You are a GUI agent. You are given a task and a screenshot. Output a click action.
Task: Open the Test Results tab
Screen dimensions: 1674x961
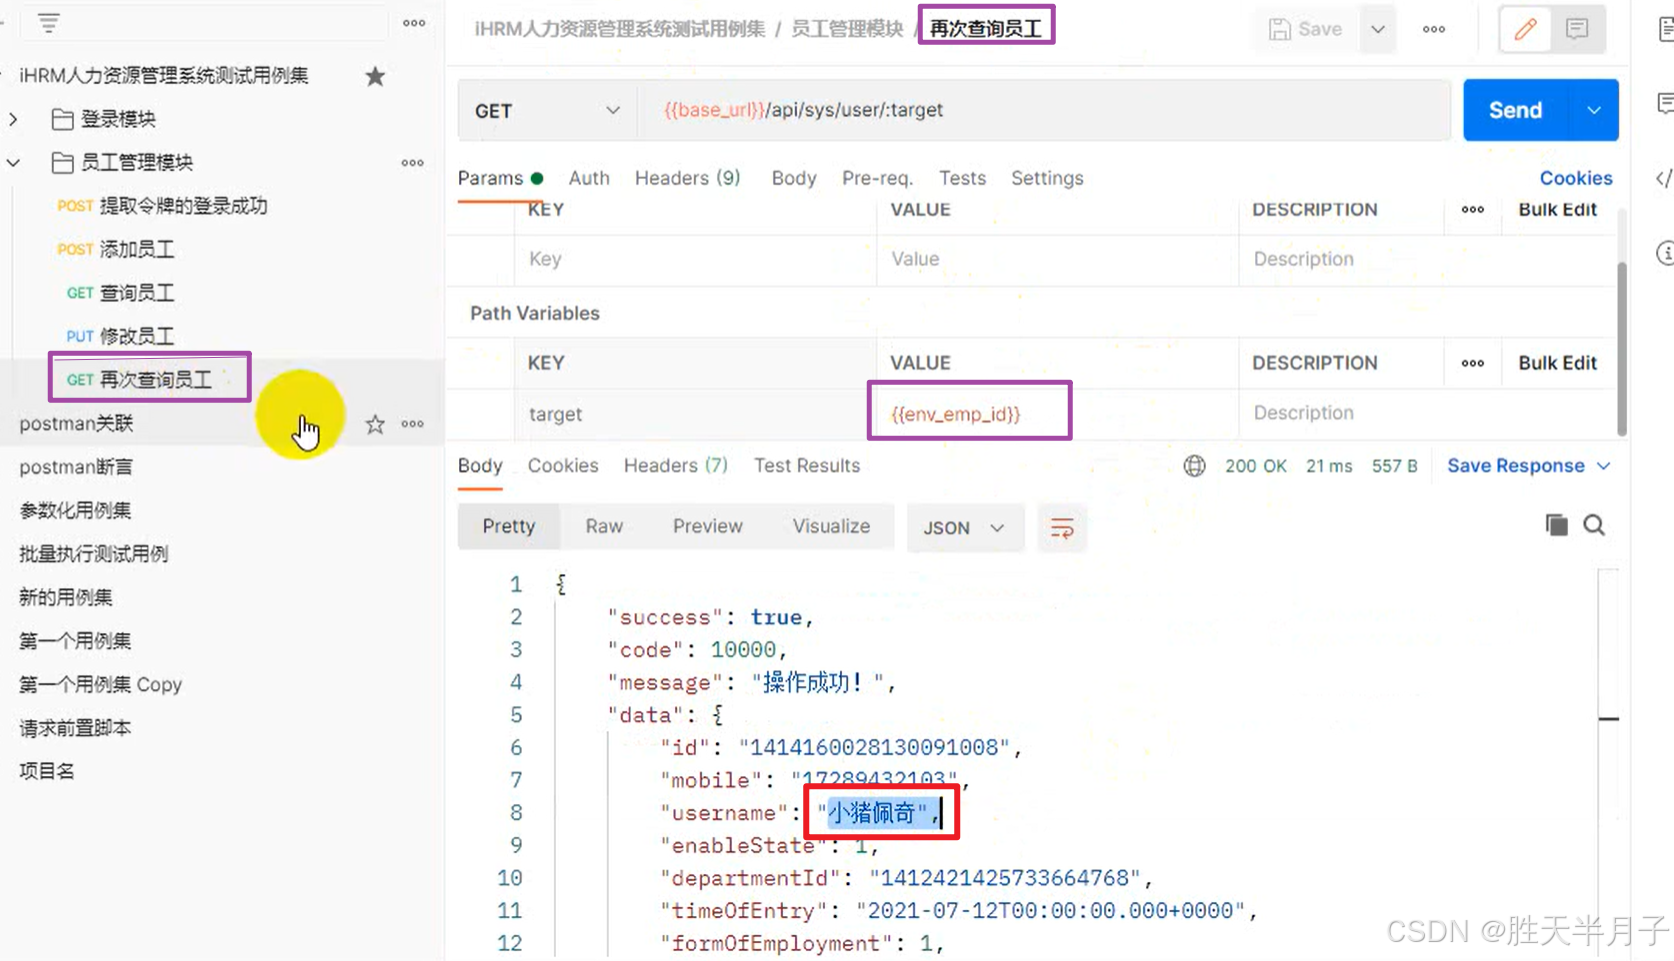[x=807, y=466]
